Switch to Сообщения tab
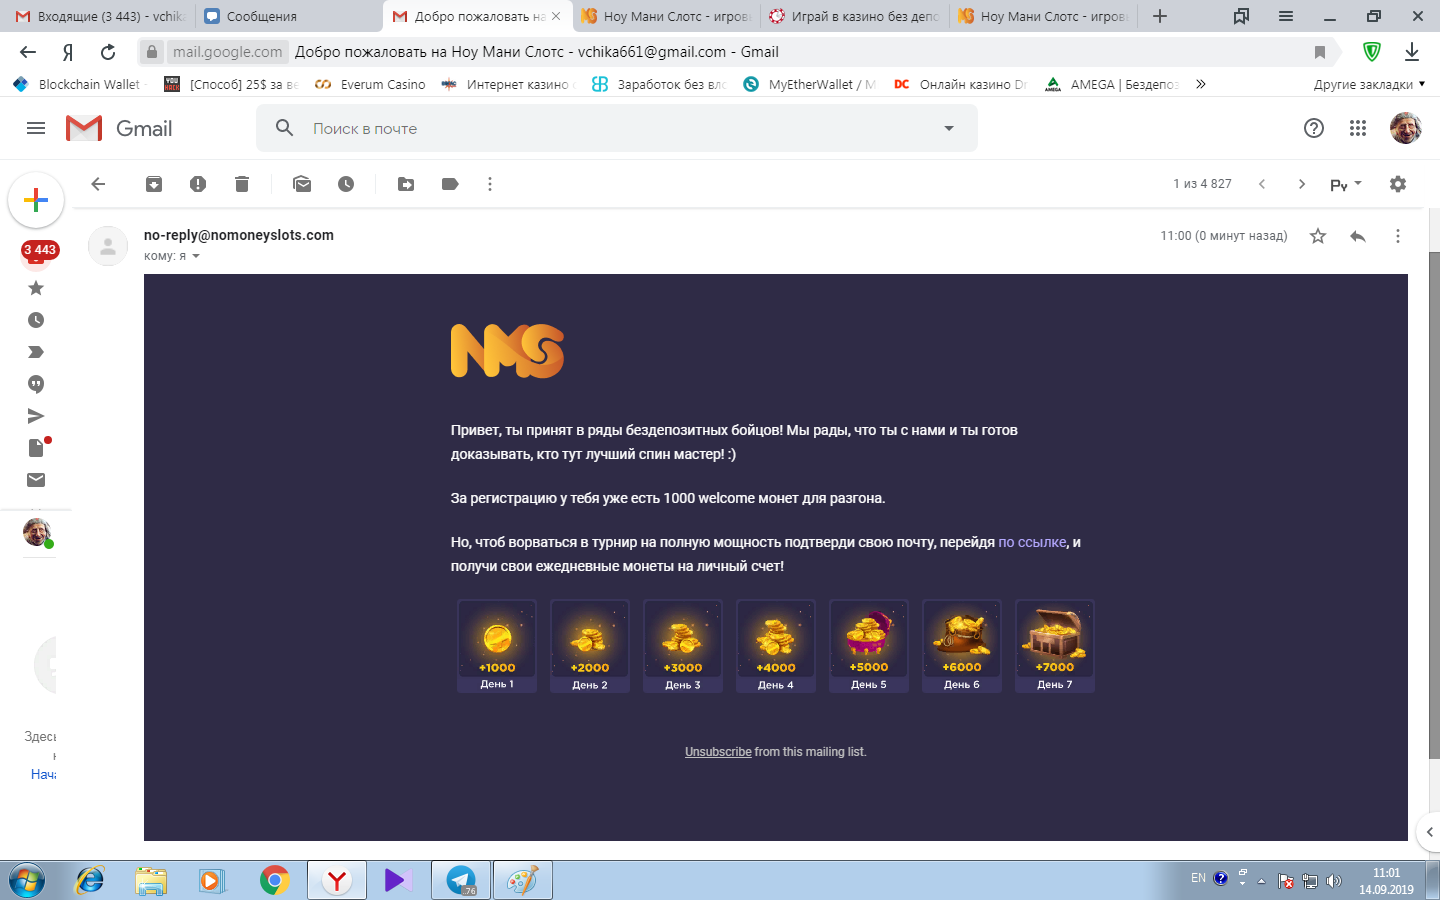1440x900 pixels. [287, 16]
